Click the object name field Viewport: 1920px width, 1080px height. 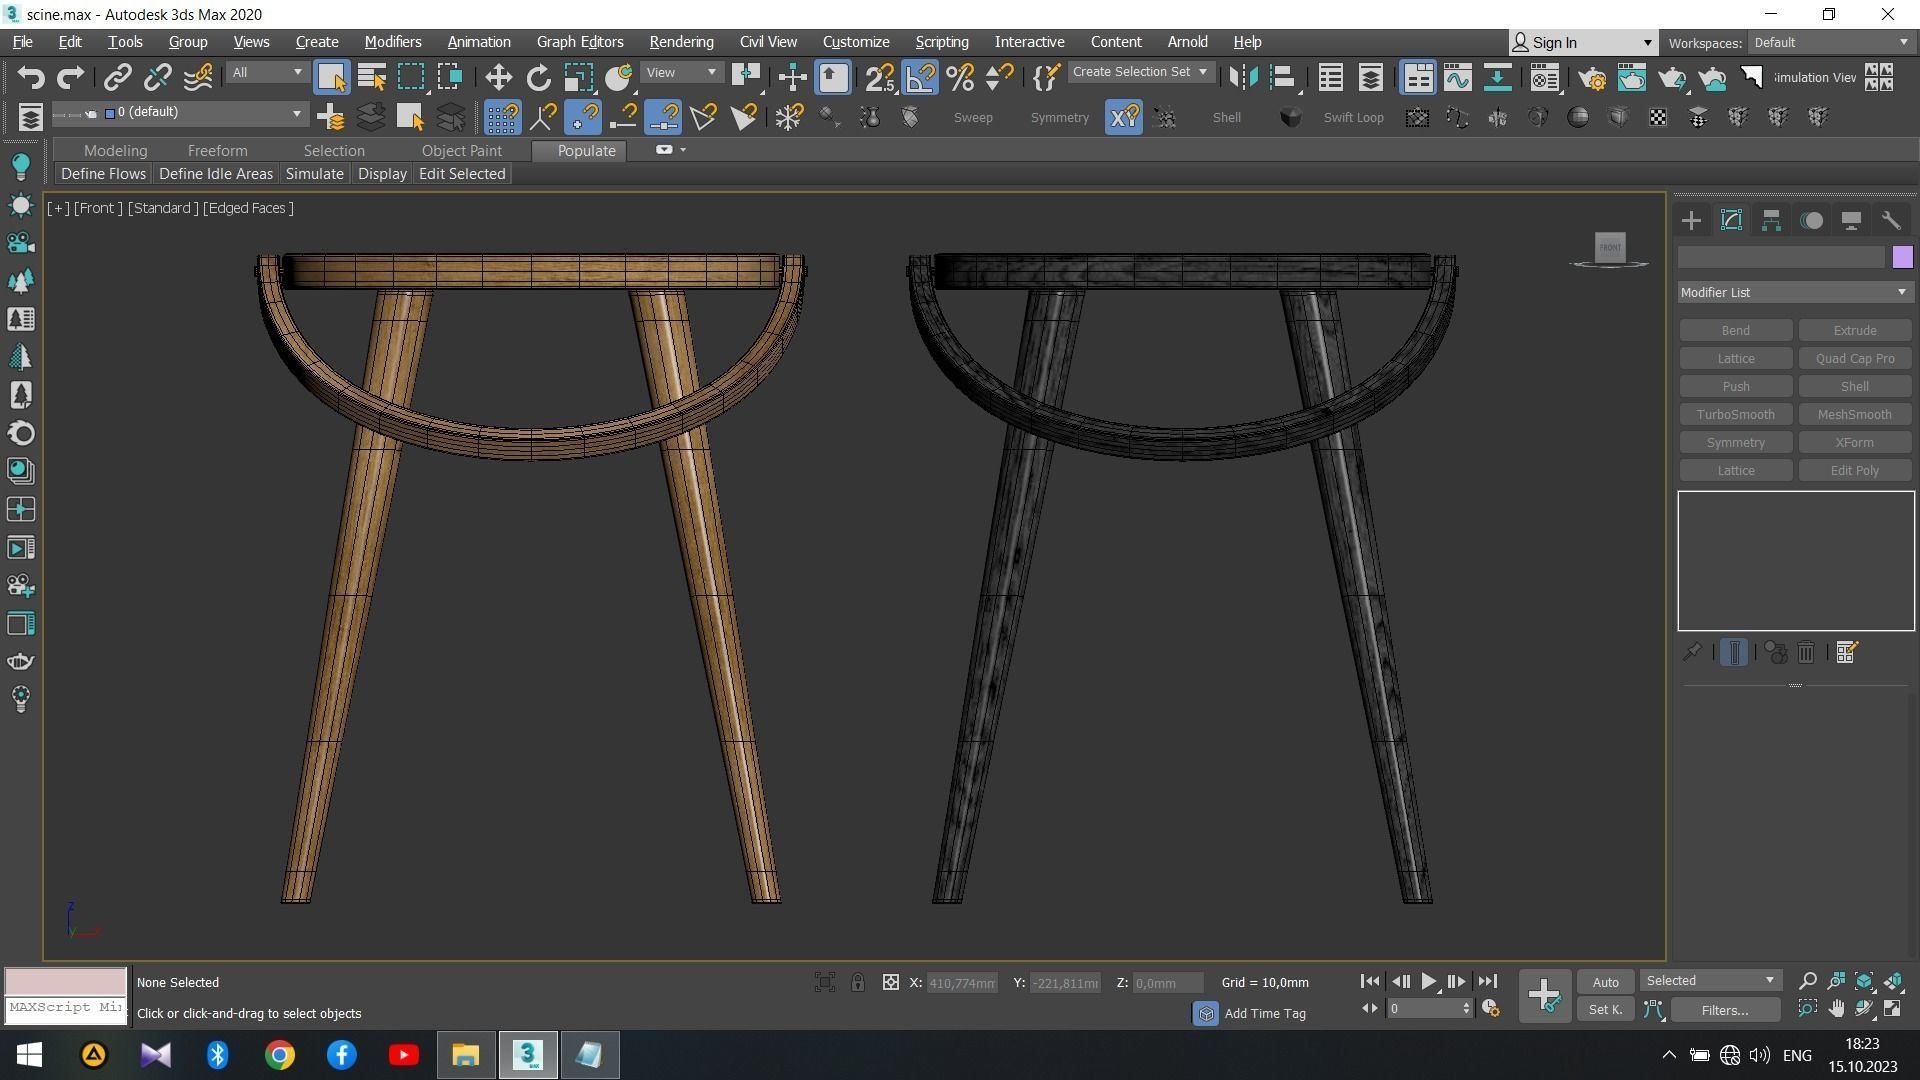(1781, 257)
